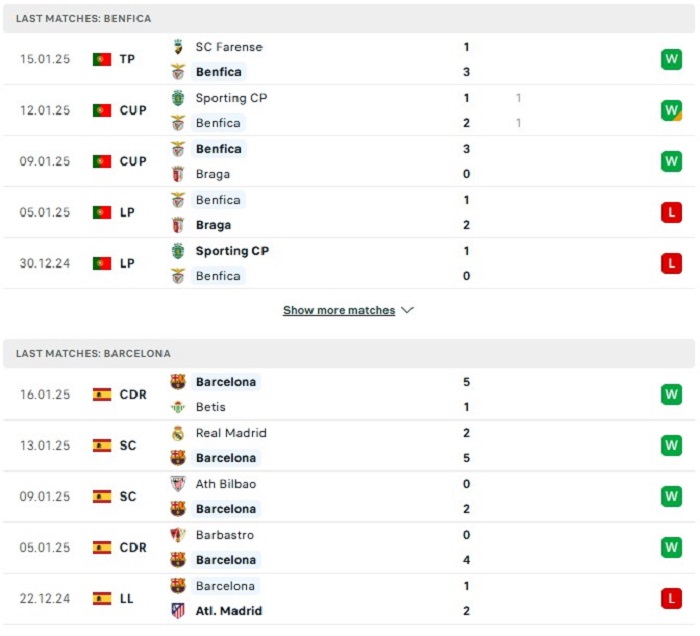
Task: Click the Real Madrid crest icon
Action: tap(178, 433)
